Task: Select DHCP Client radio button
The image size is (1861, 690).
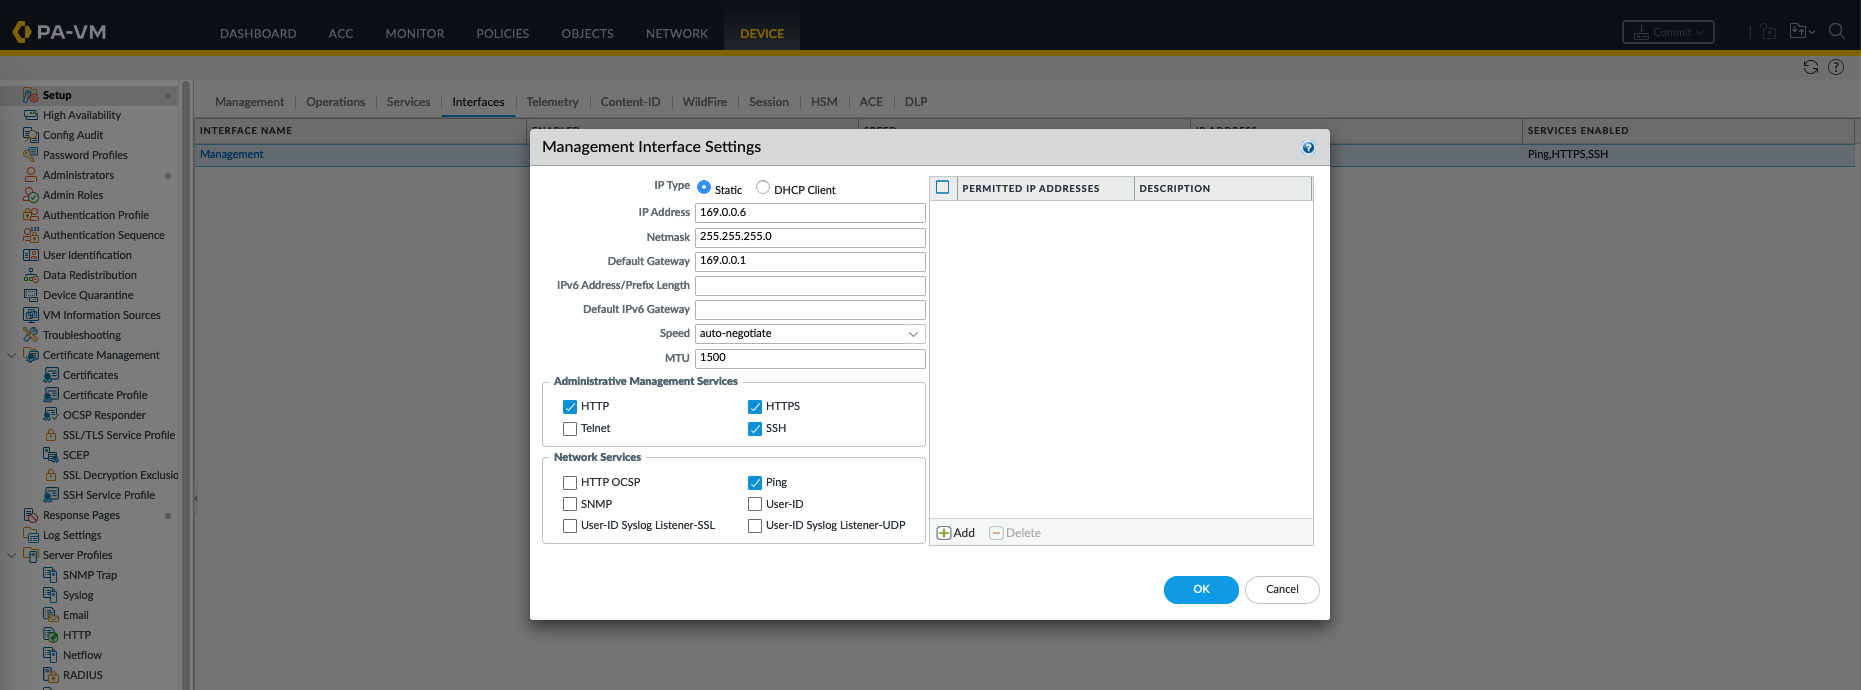Action: point(763,187)
